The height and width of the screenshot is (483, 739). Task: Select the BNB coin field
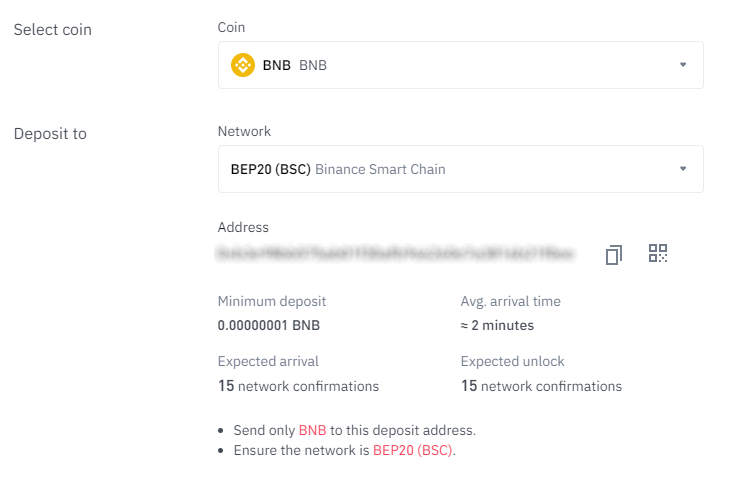[x=460, y=65]
